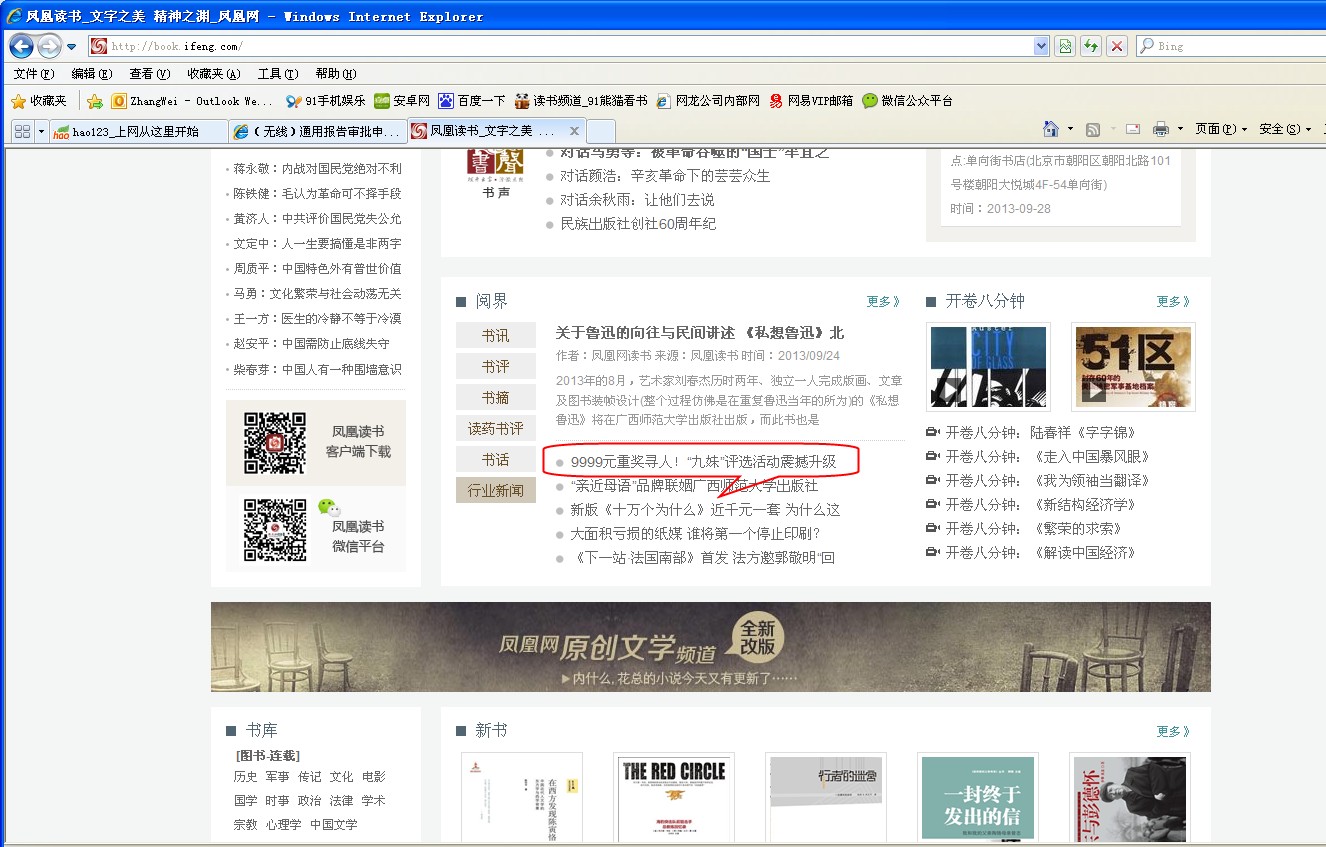
Task: Click the Read Mail envelope icon
Action: coord(1133,129)
